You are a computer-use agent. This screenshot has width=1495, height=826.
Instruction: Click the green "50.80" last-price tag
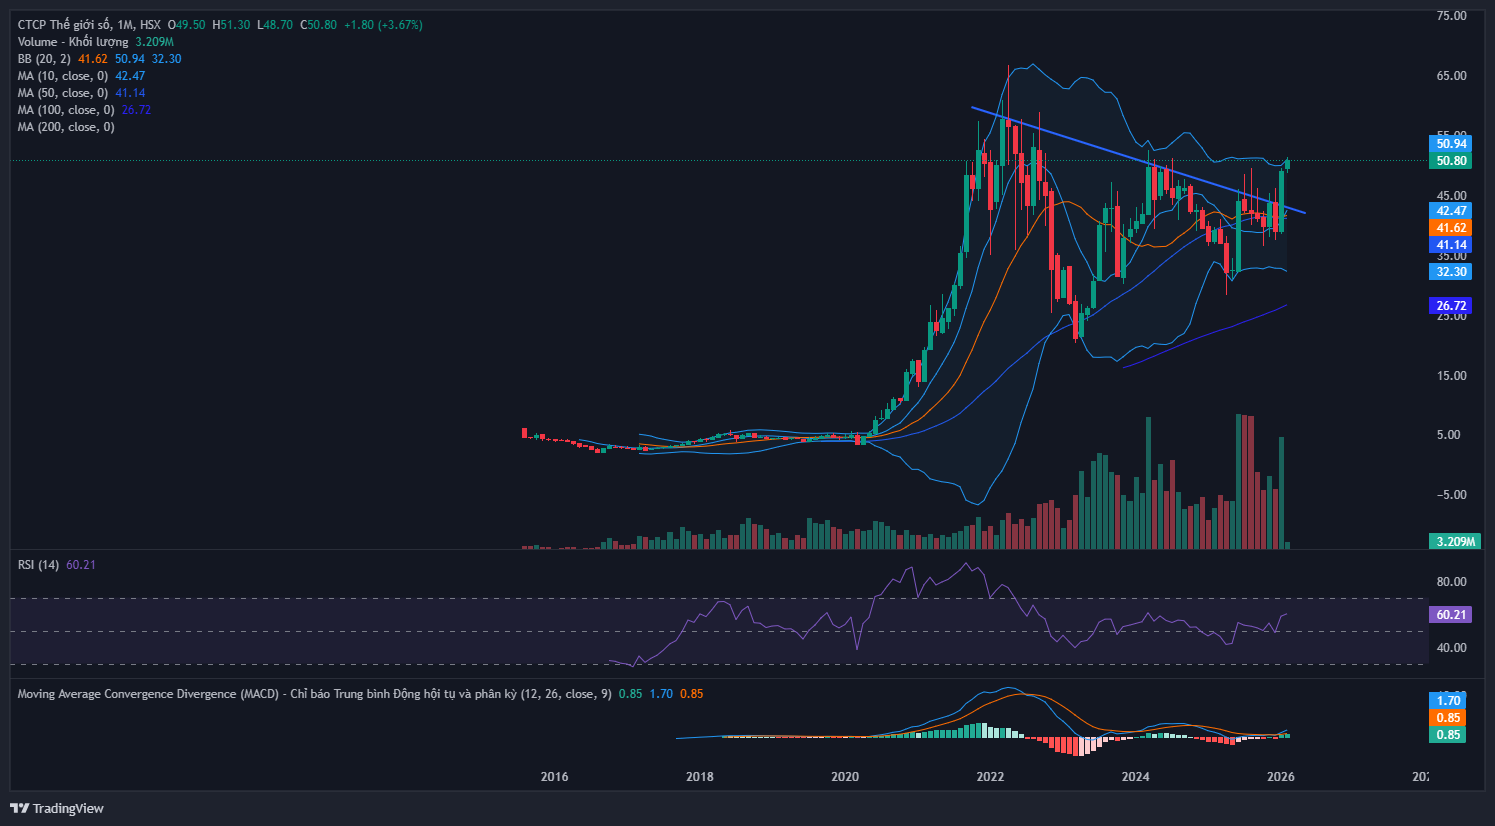click(1451, 161)
